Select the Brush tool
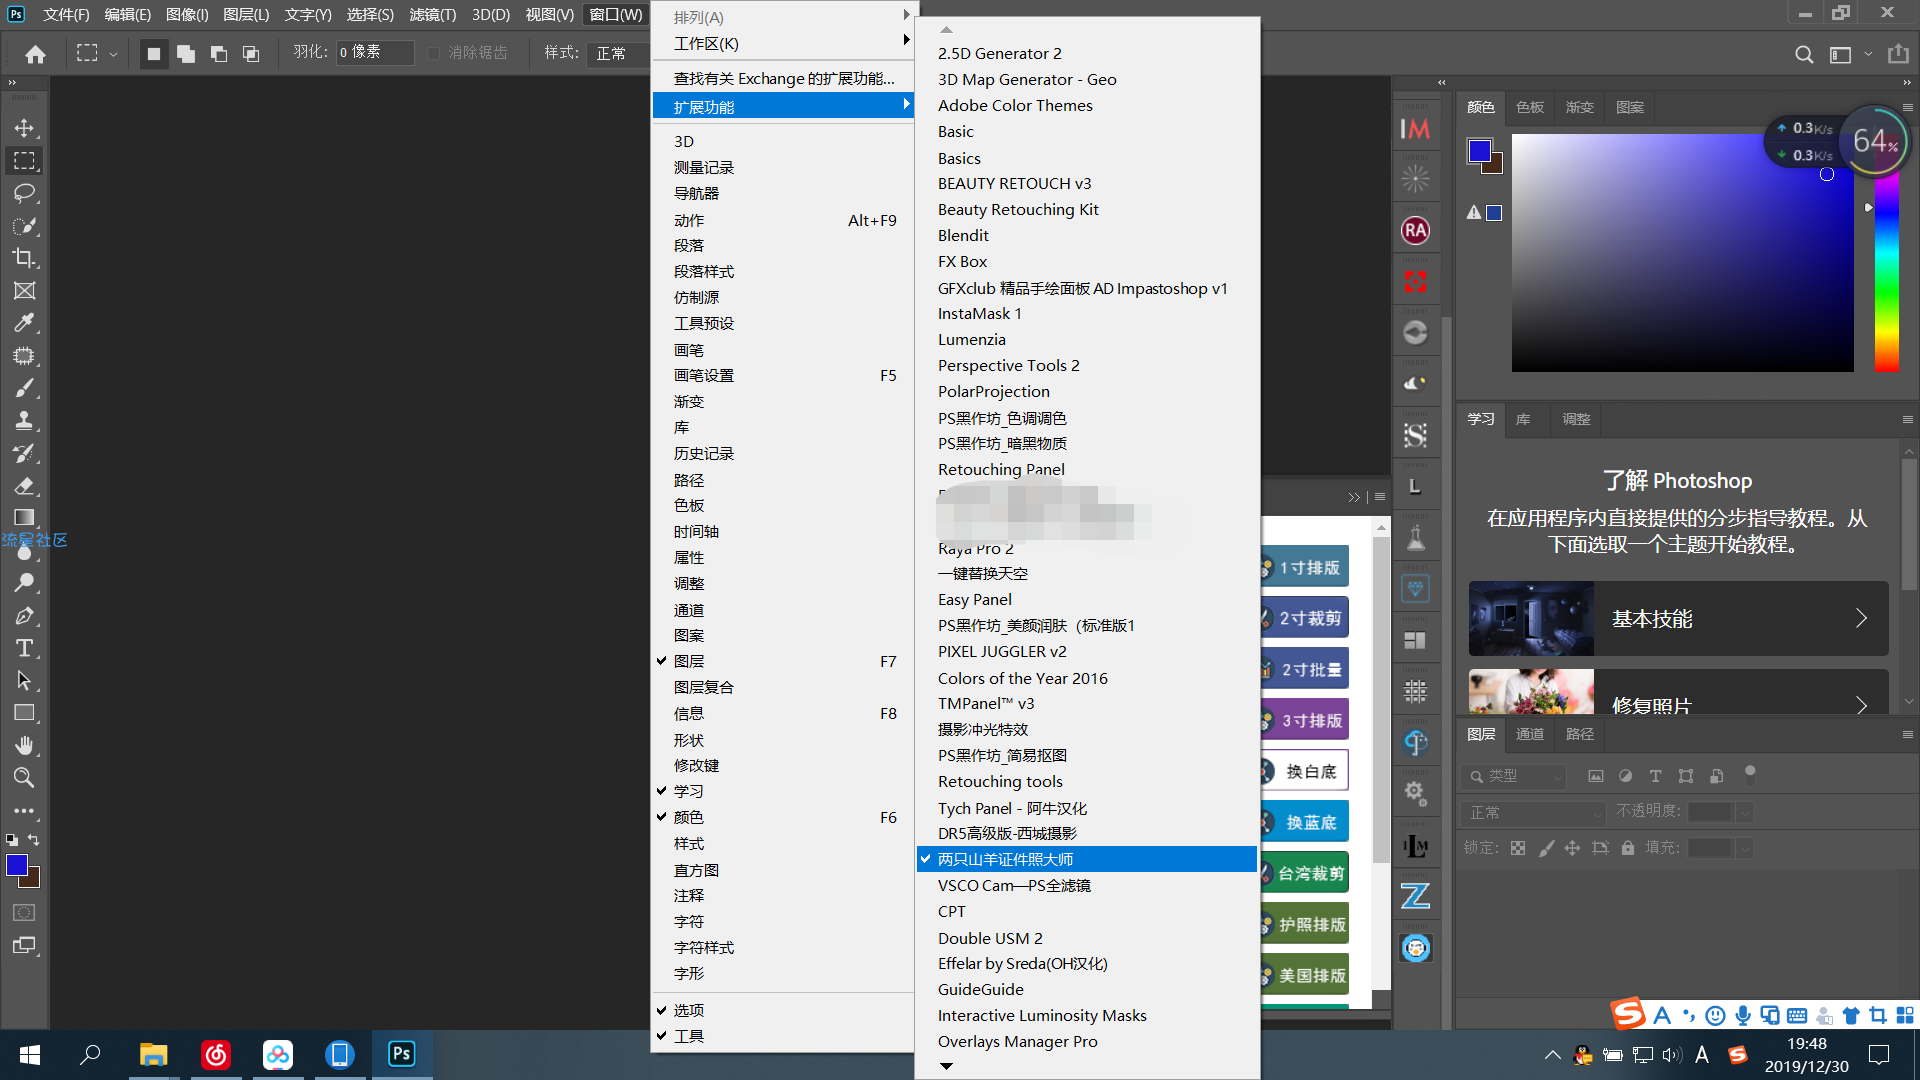The height and width of the screenshot is (1080, 1920). point(24,388)
